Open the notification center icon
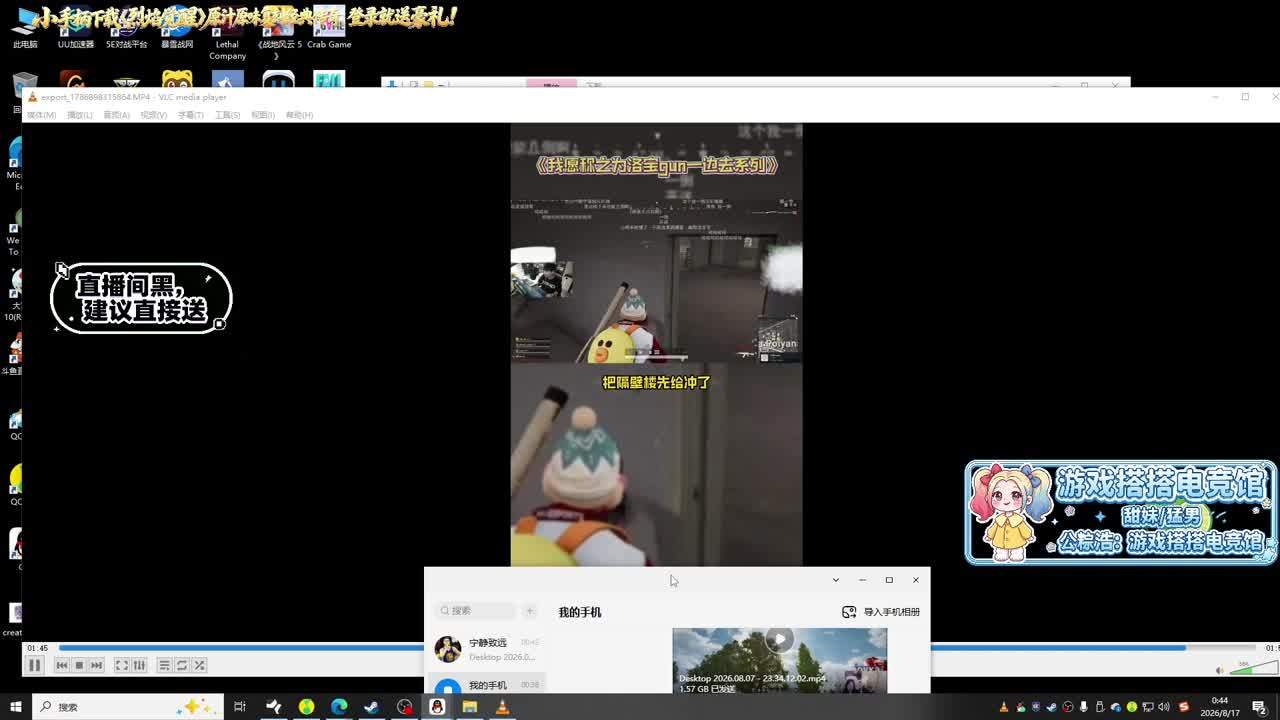 (x=1260, y=707)
